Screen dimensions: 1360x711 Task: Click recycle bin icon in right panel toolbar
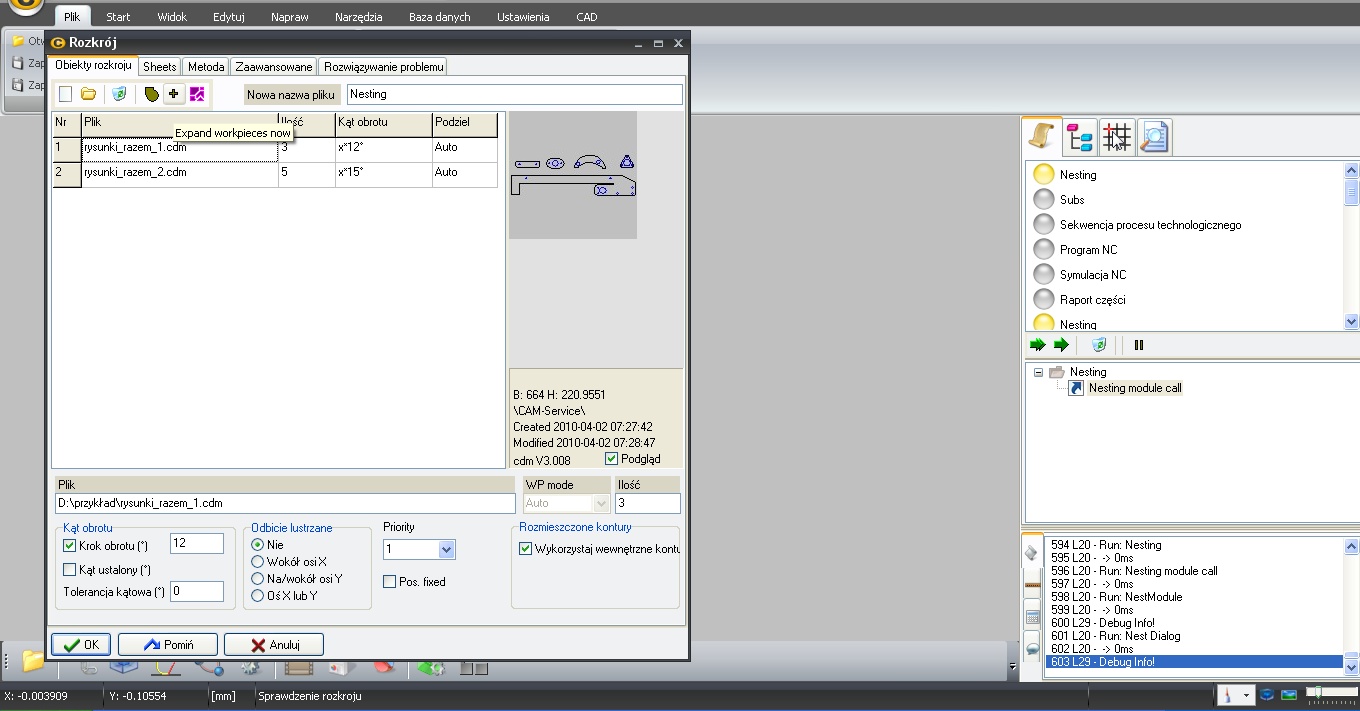1099,345
